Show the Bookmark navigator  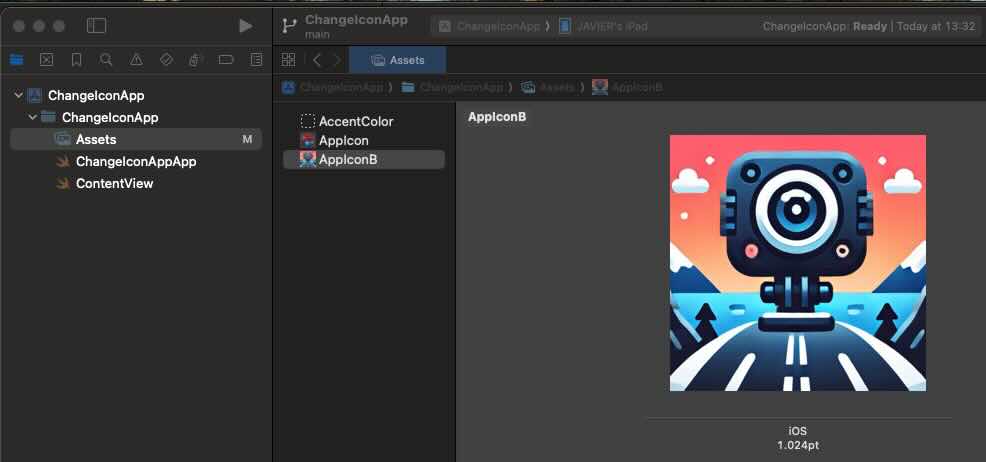point(76,60)
